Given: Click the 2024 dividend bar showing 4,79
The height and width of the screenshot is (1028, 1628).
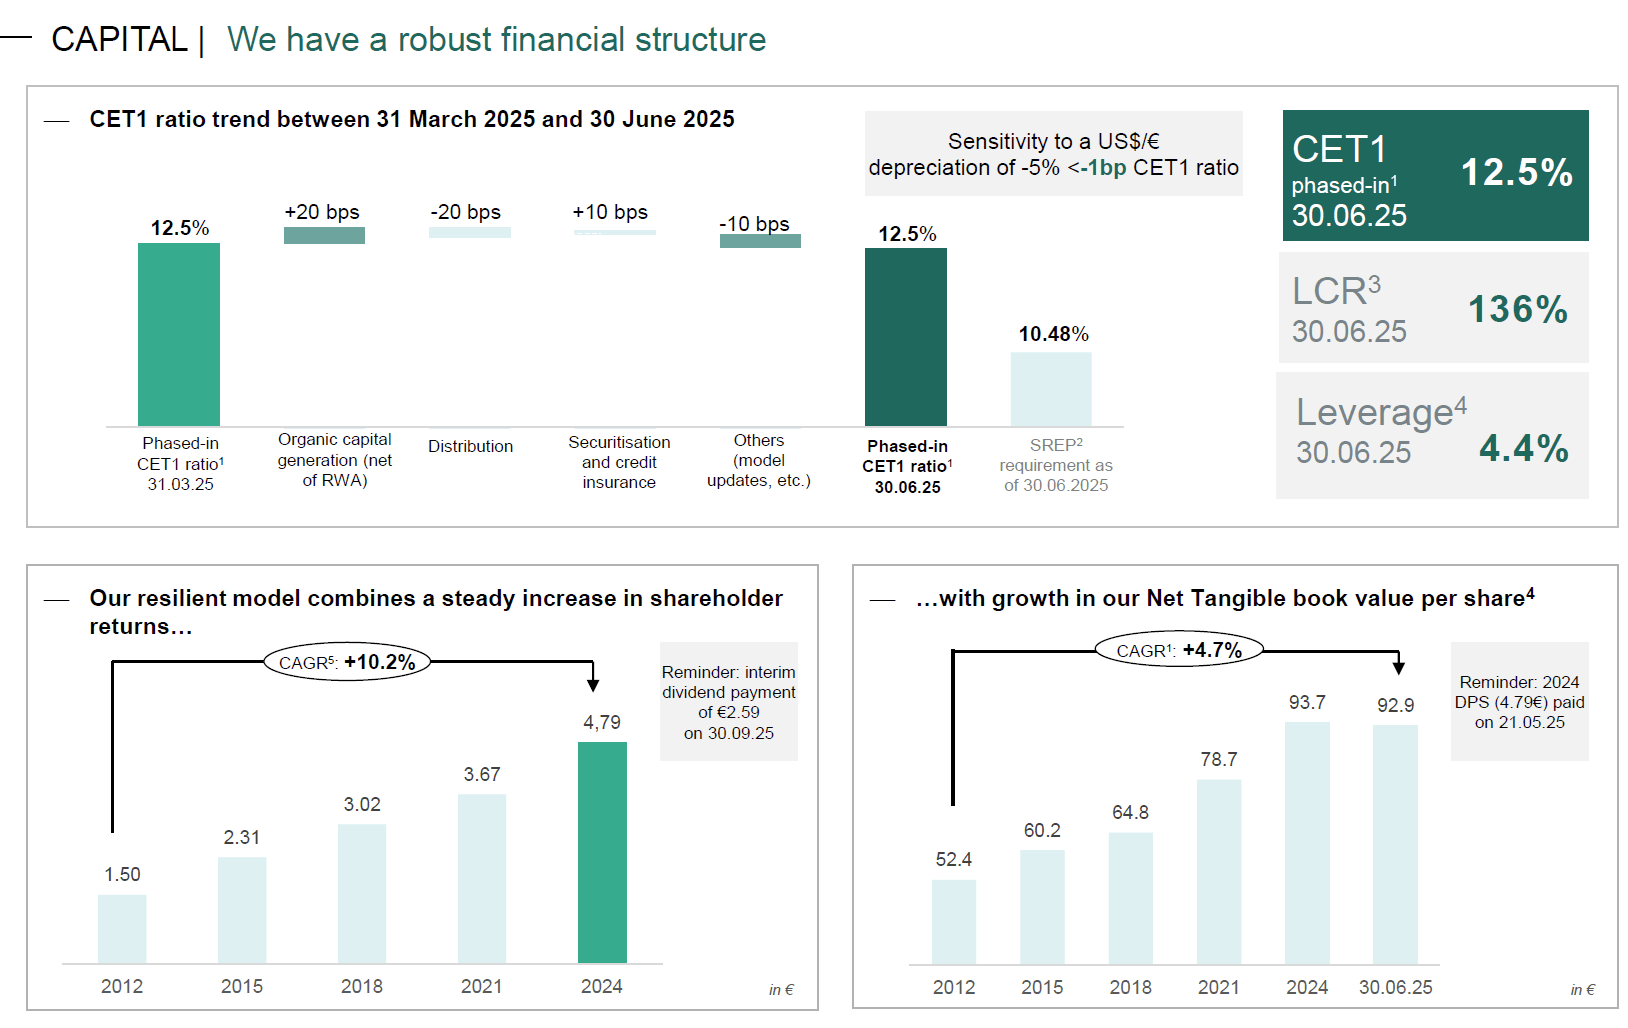Looking at the screenshot, I should tap(600, 850).
